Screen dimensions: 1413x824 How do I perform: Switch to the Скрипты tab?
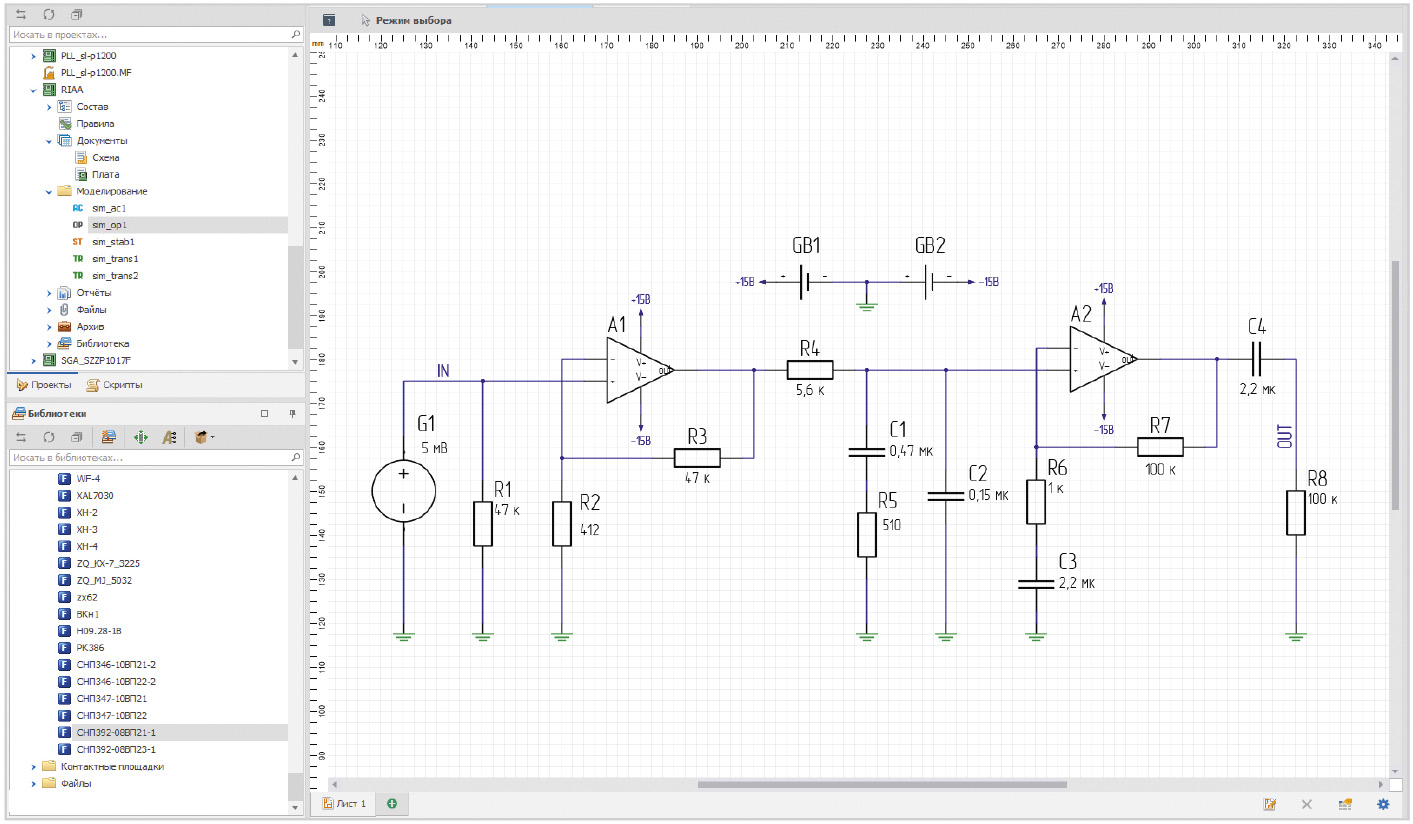pos(114,385)
